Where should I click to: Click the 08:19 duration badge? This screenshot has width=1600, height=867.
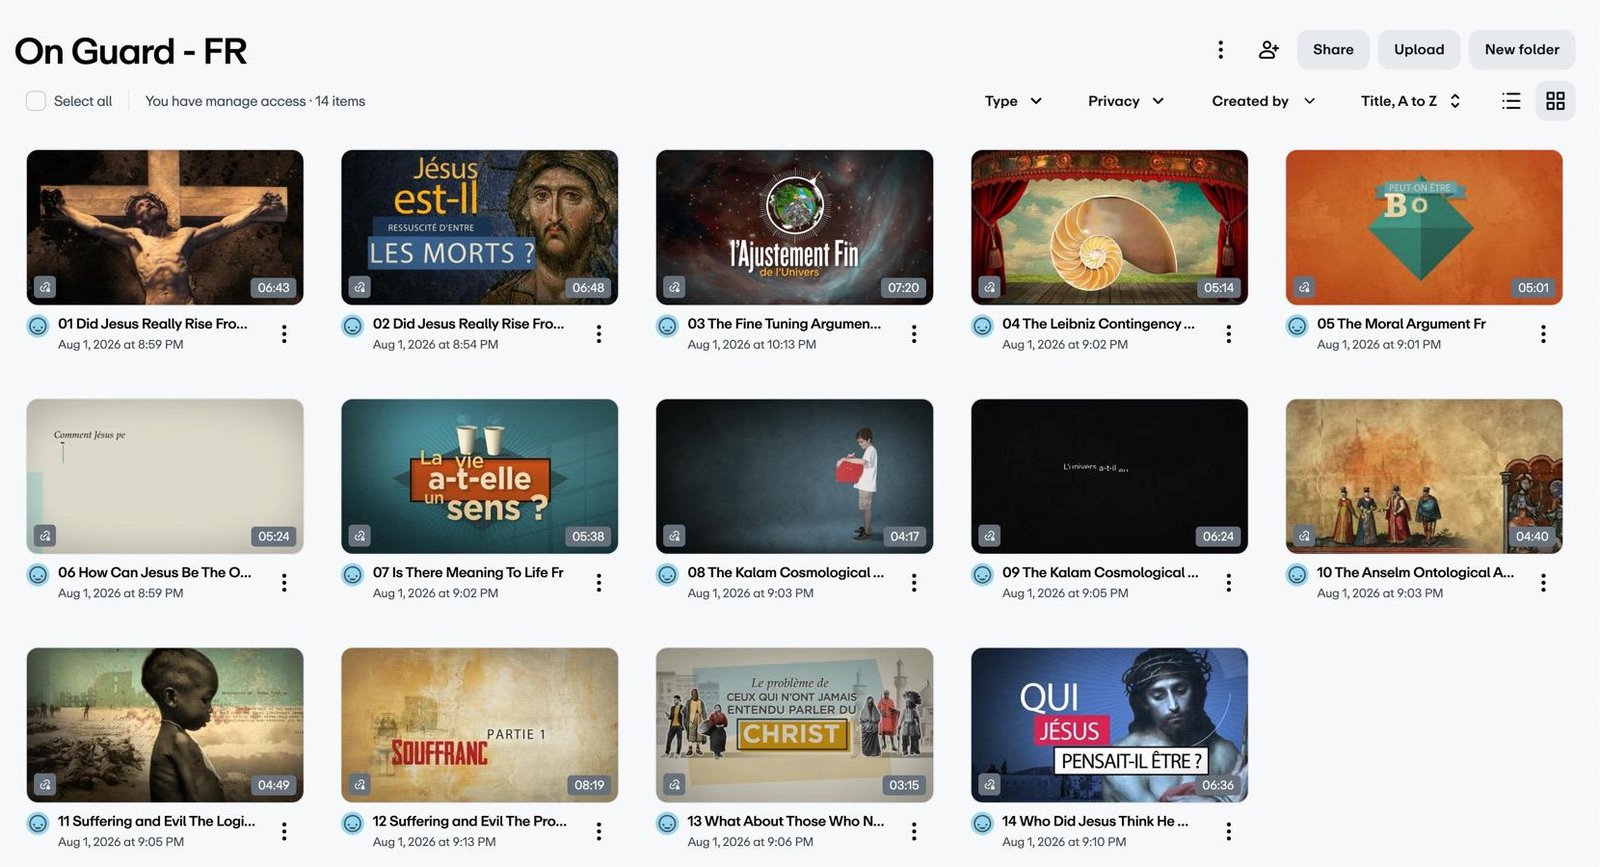click(x=589, y=785)
